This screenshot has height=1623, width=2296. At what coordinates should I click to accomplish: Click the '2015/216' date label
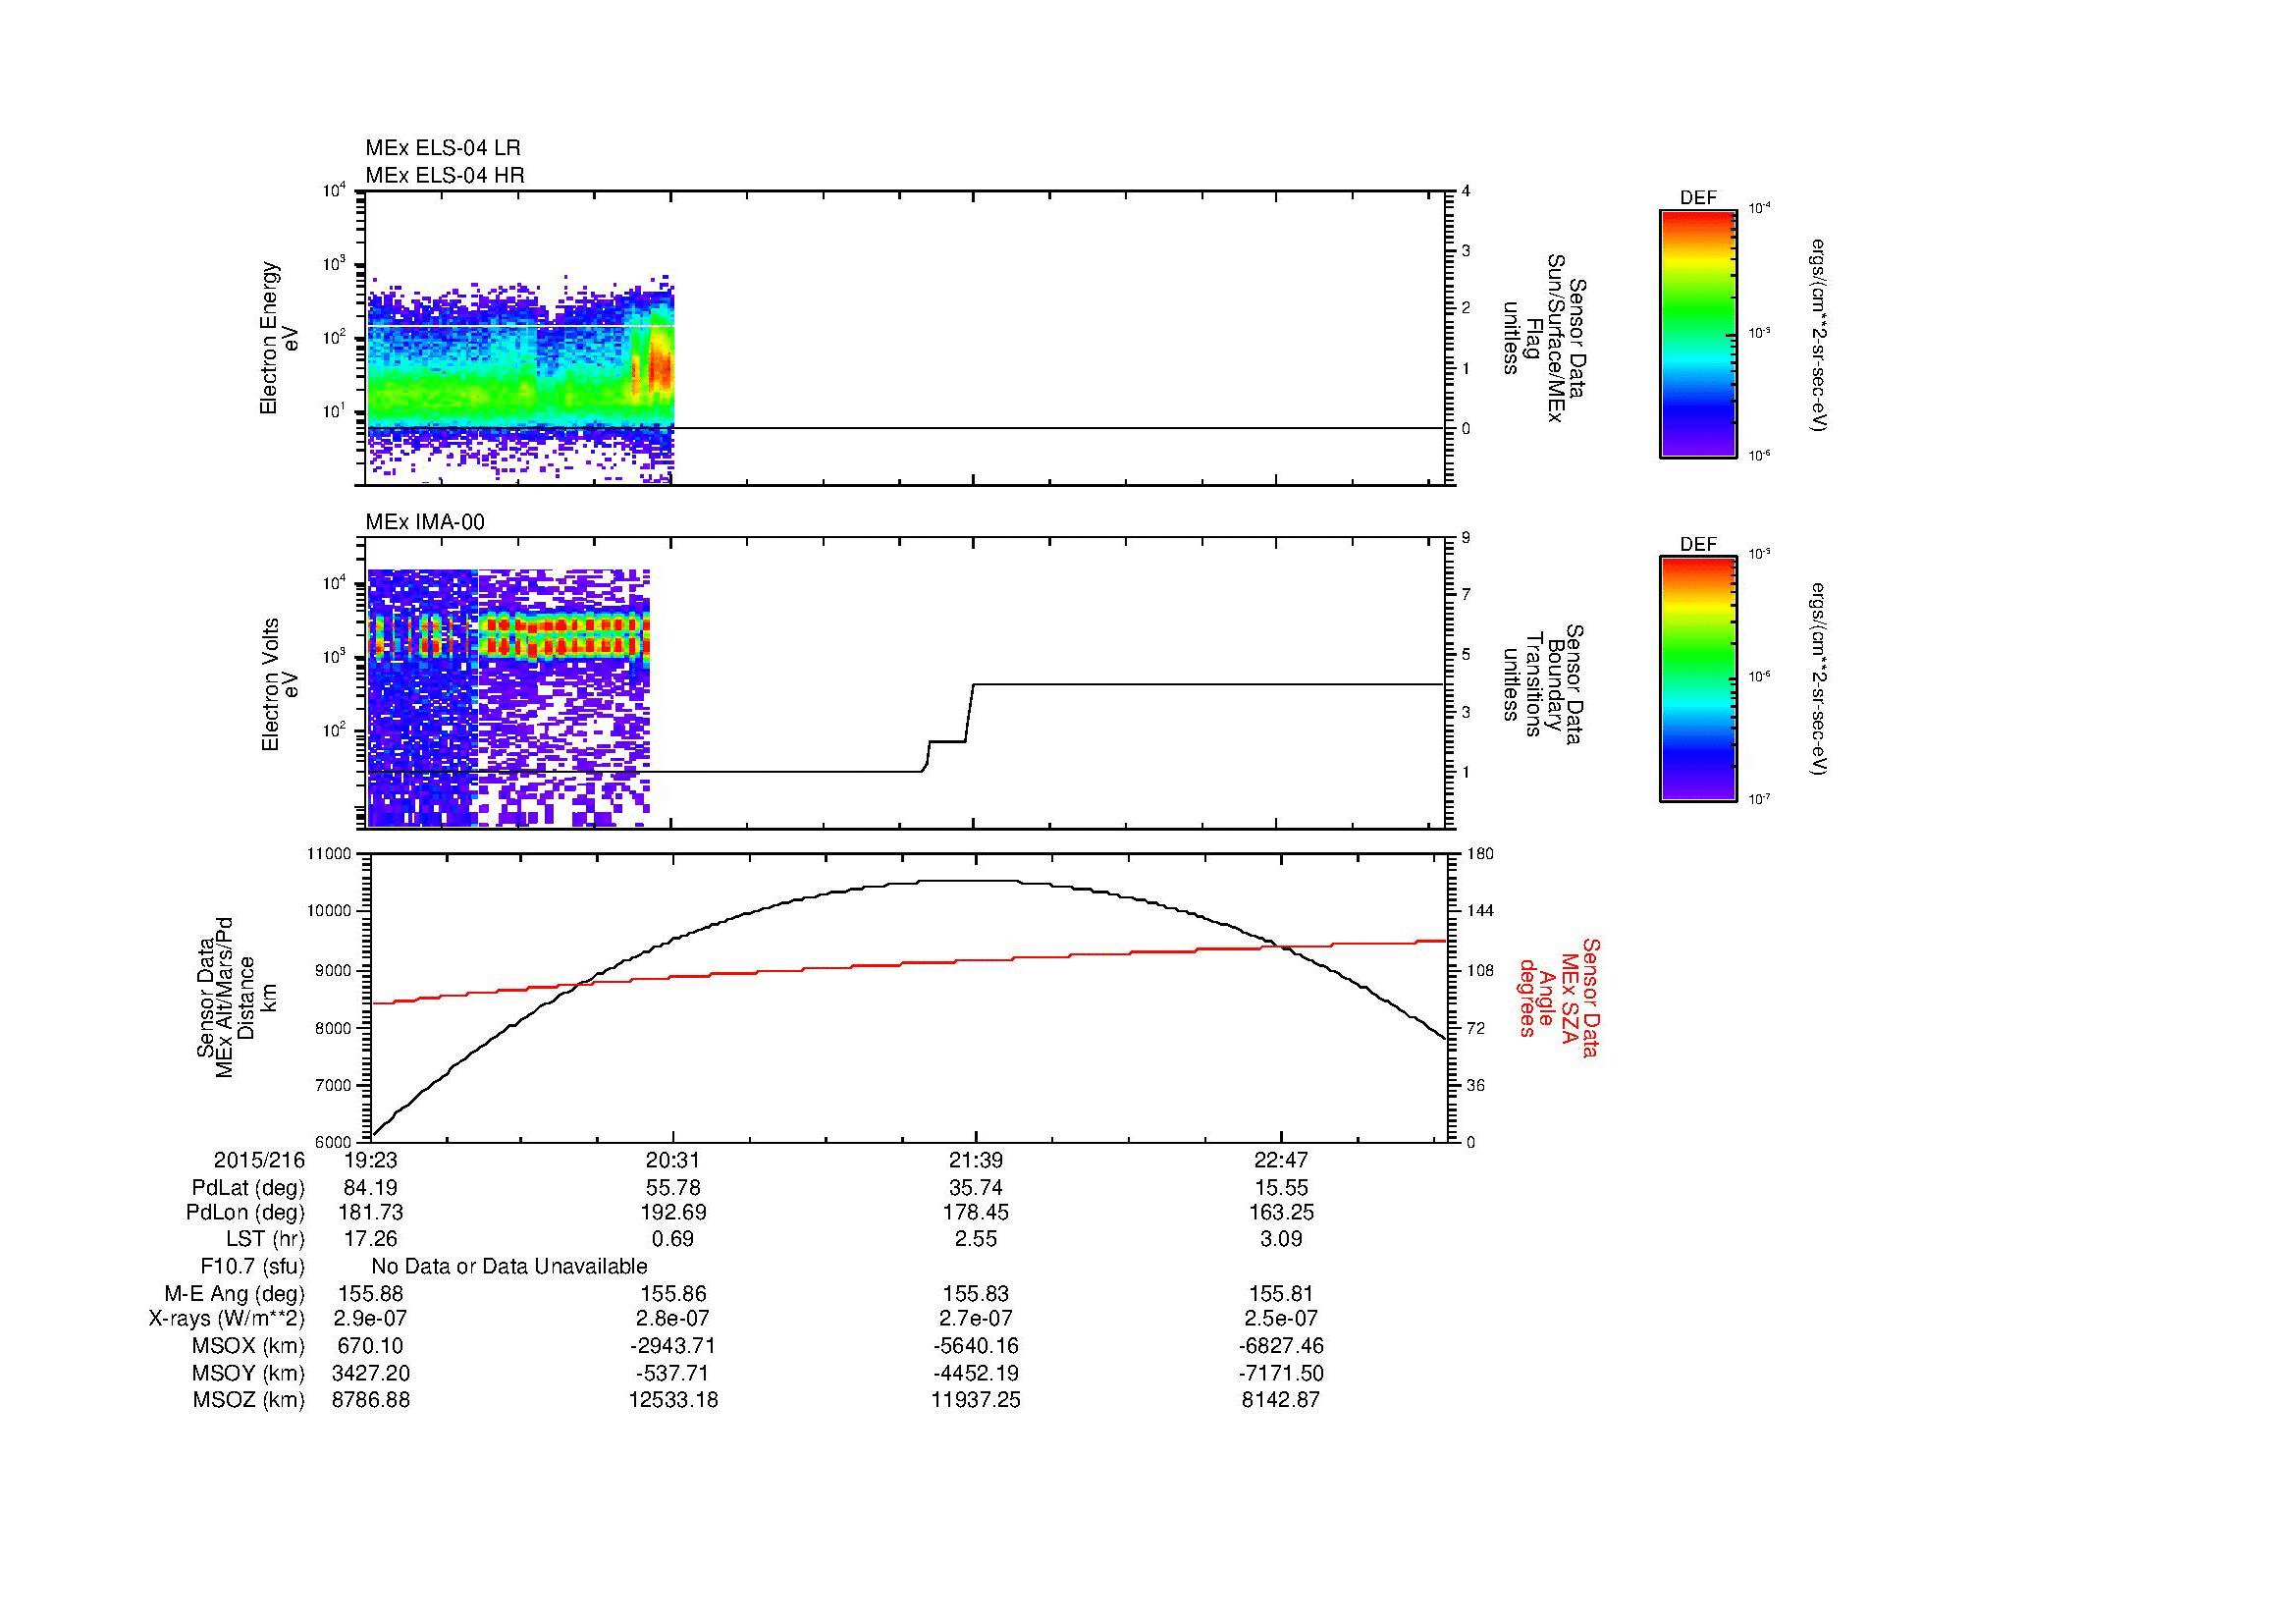(259, 1161)
